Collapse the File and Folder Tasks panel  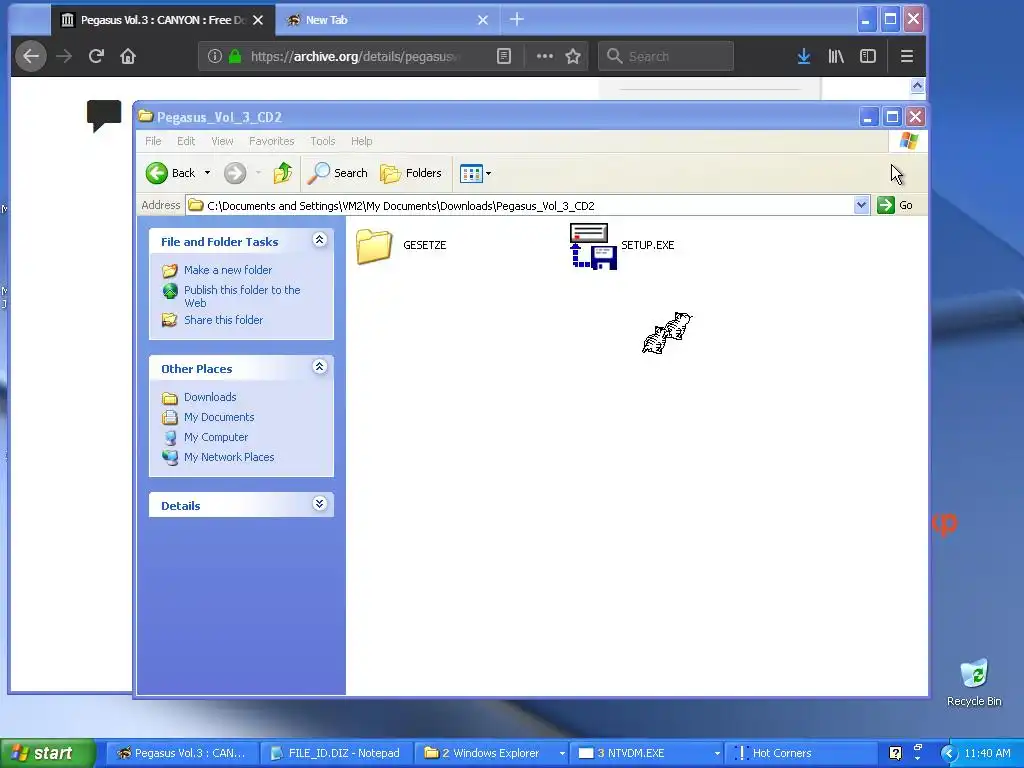319,240
